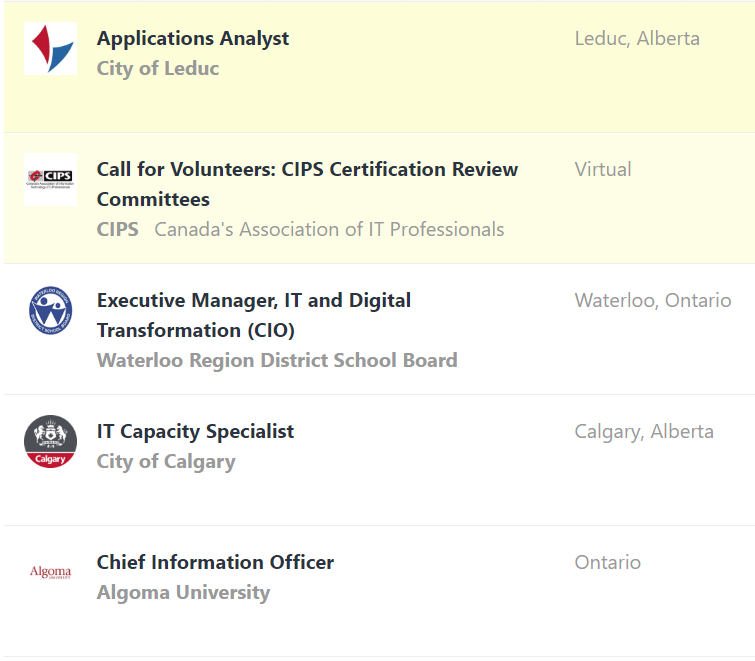Image resolution: width=755 pixels, height=661 pixels.
Task: Open the CIPS Certification Review Committees volunteer call
Action: 307,170
